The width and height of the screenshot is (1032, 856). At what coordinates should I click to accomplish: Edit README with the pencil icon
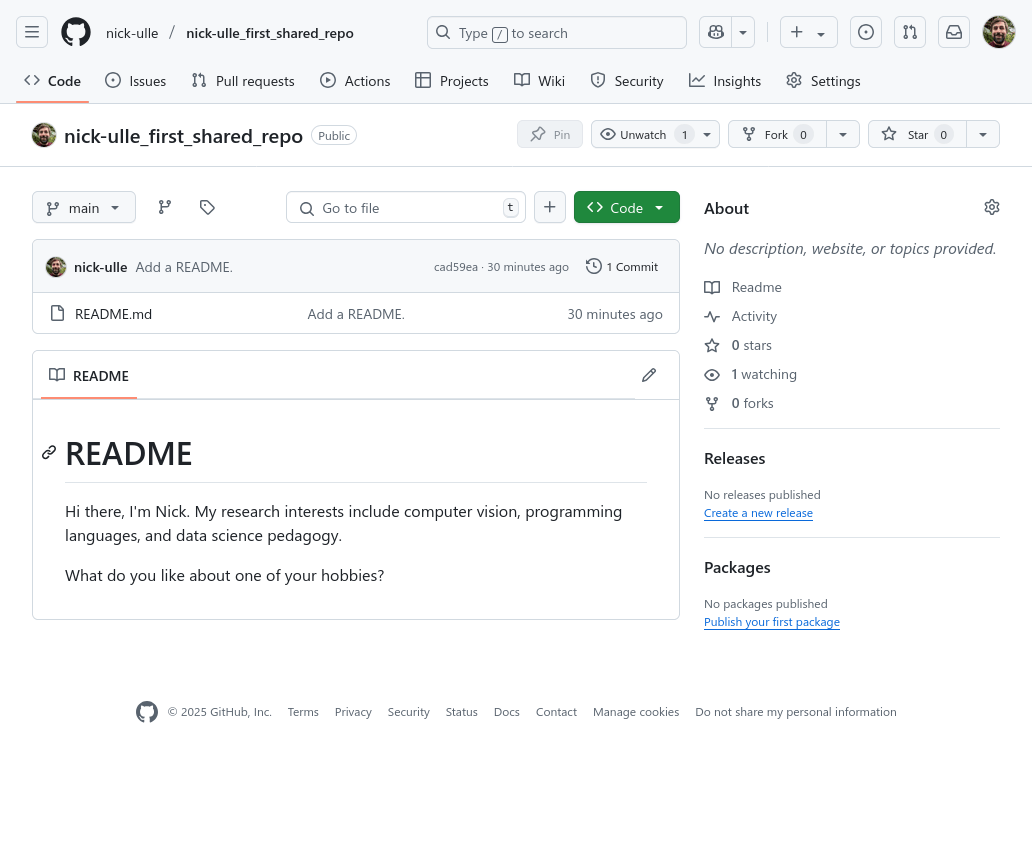pyautogui.click(x=649, y=375)
